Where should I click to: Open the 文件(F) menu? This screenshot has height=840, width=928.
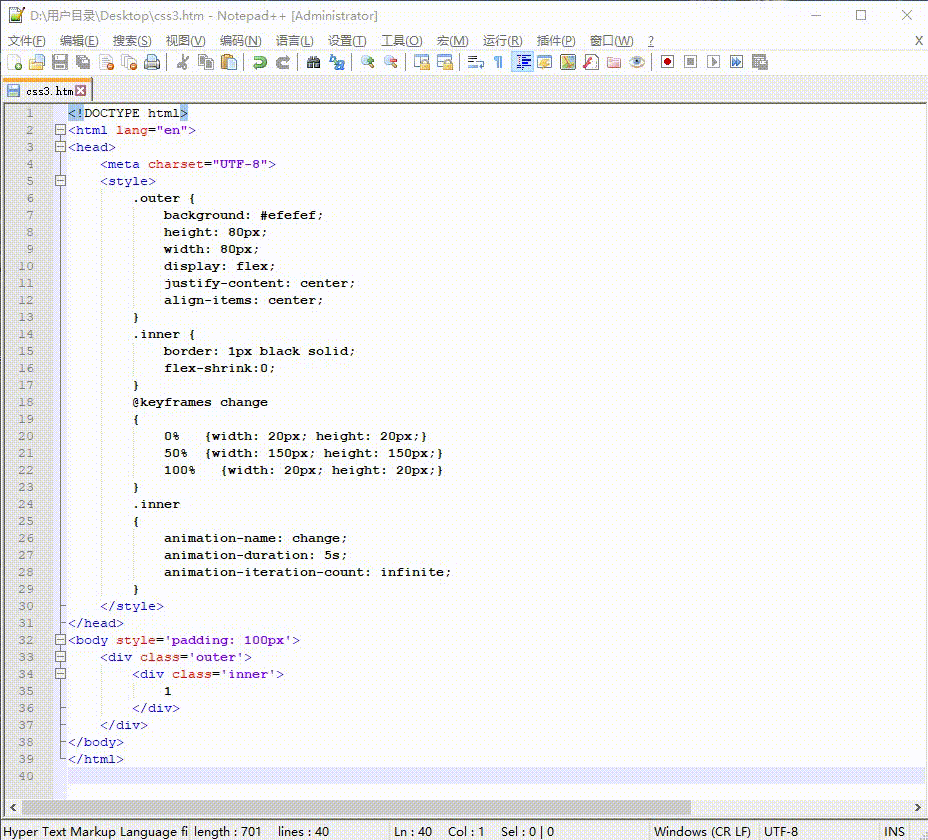pos(27,41)
